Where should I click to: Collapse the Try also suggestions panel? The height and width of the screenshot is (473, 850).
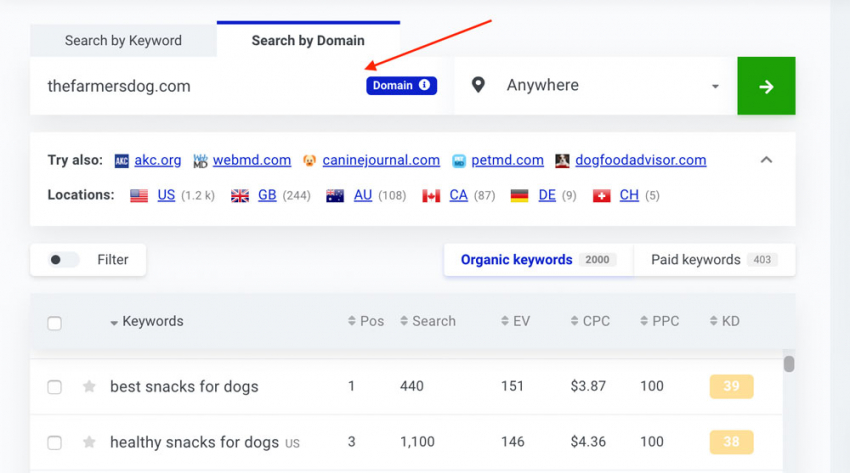coord(766,160)
